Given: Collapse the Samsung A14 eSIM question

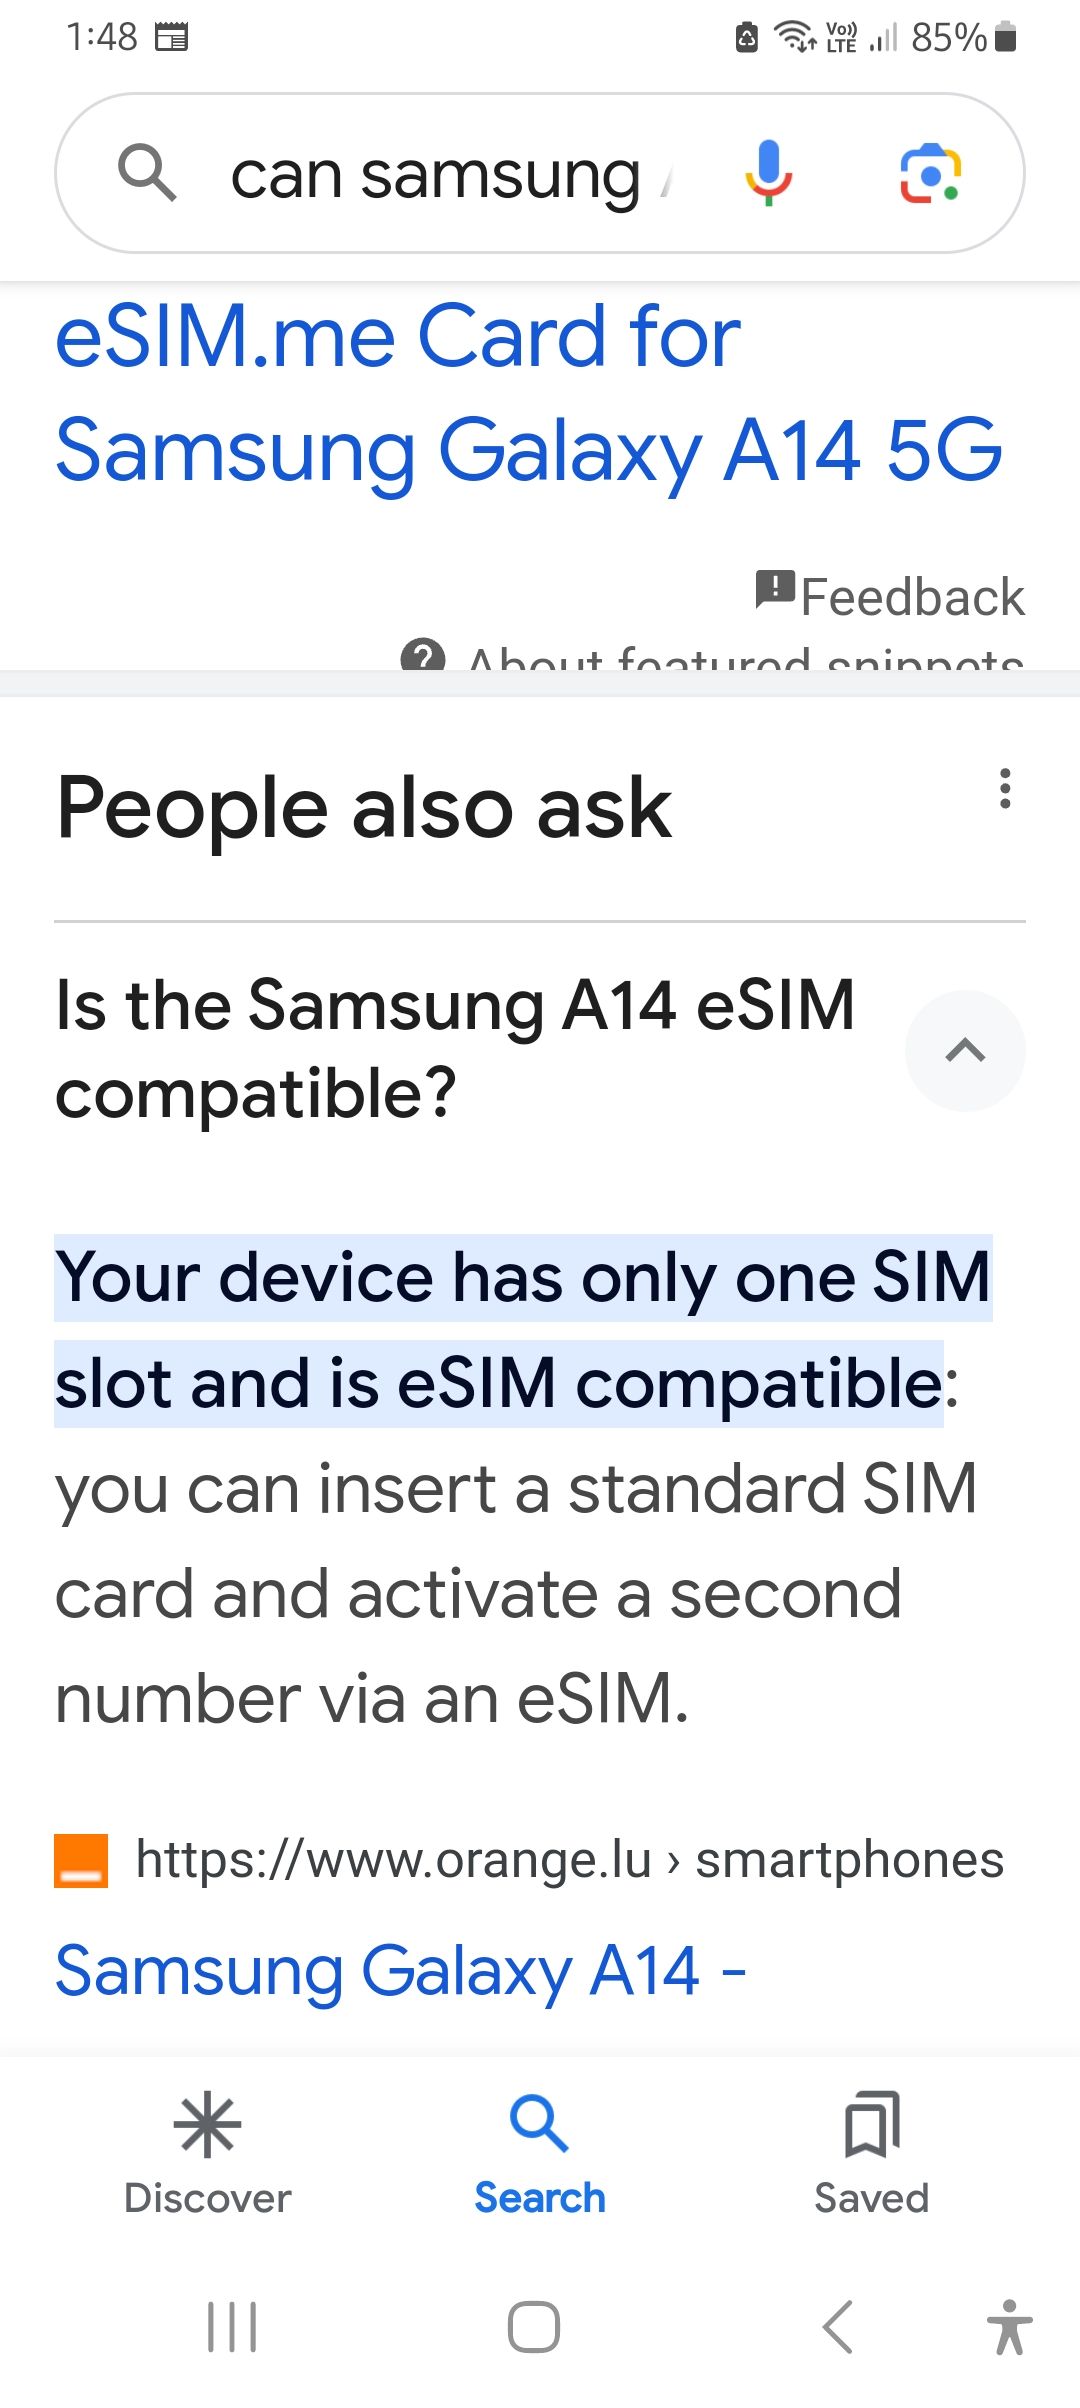Looking at the screenshot, I should (965, 1050).
